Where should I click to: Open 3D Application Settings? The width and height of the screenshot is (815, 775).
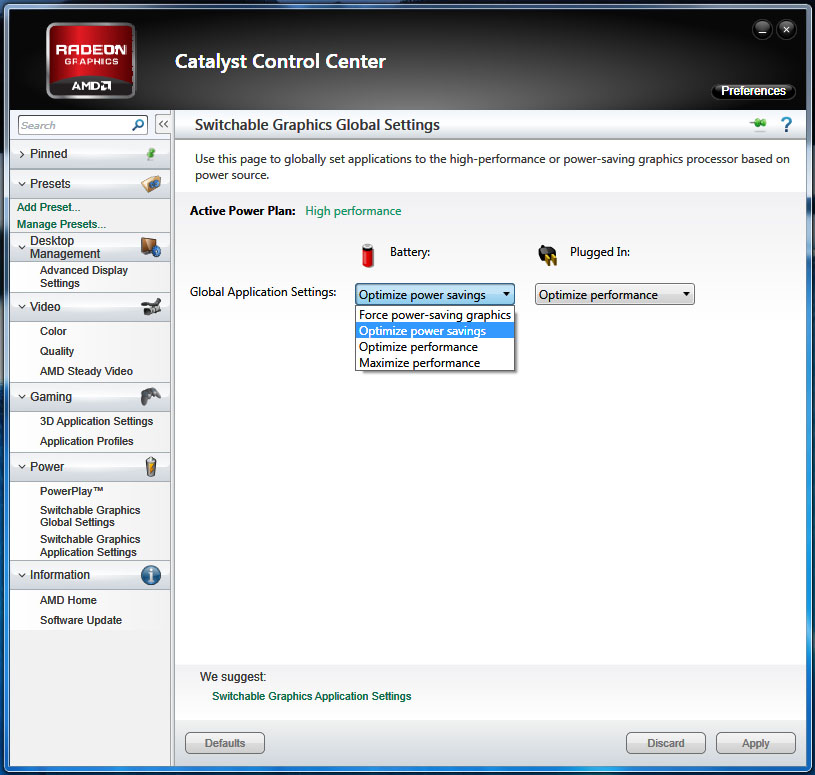coord(96,421)
